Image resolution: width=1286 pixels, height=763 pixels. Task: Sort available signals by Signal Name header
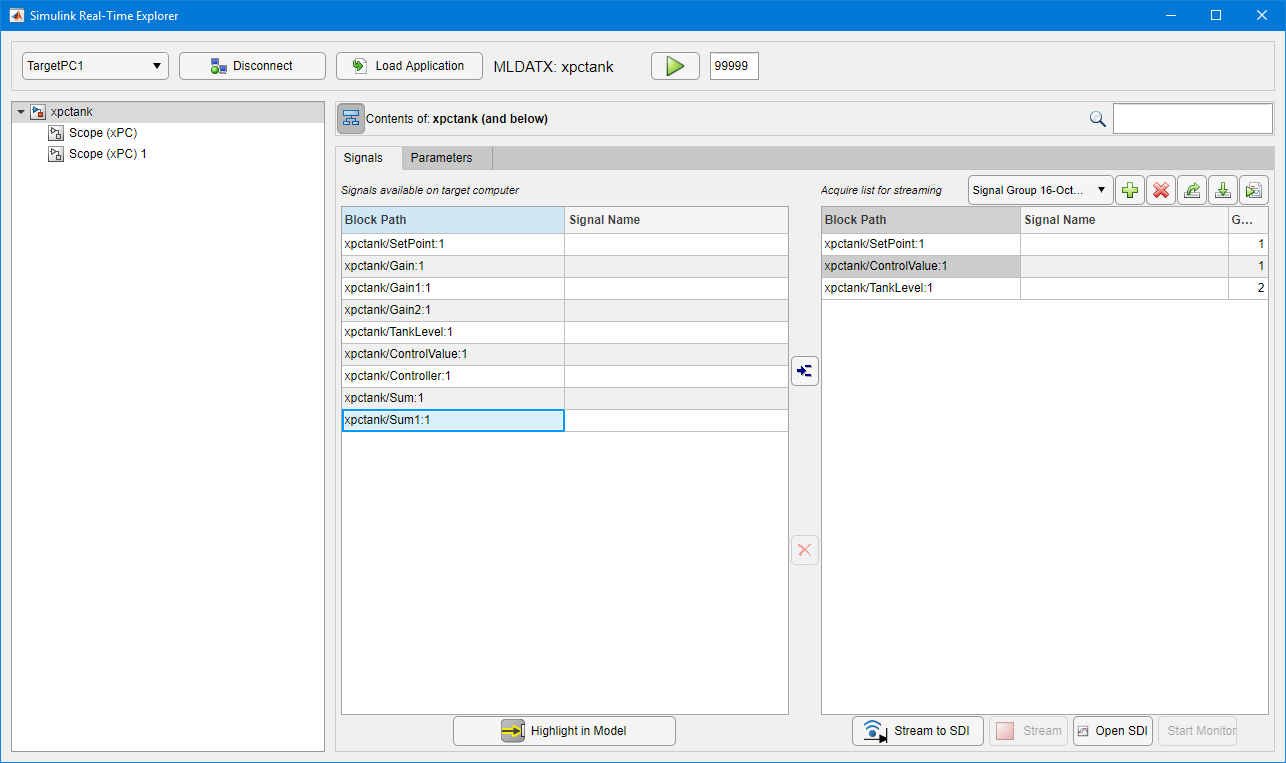click(676, 220)
